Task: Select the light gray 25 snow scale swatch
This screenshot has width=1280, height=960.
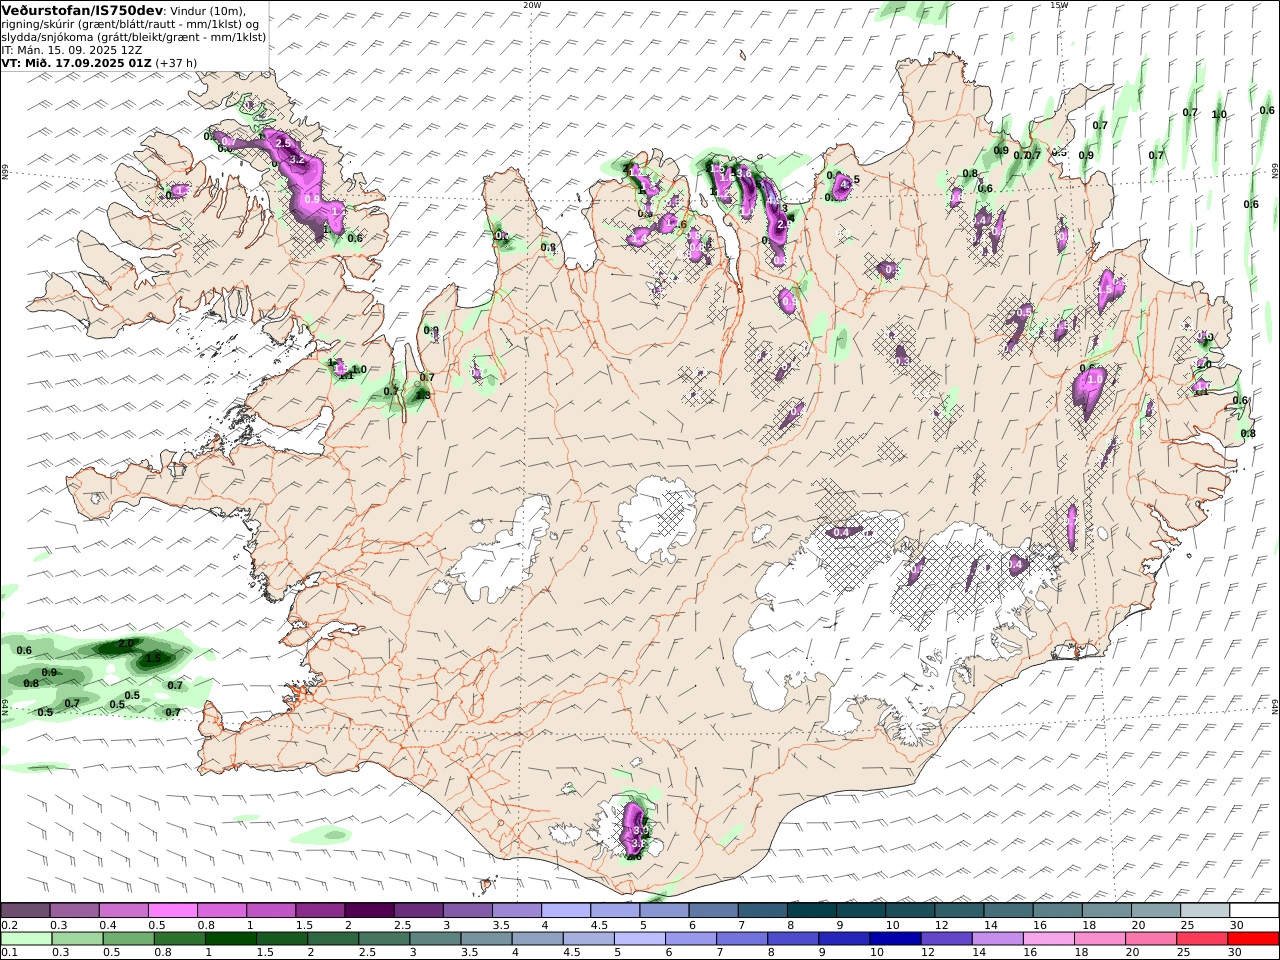Action: click(1204, 910)
